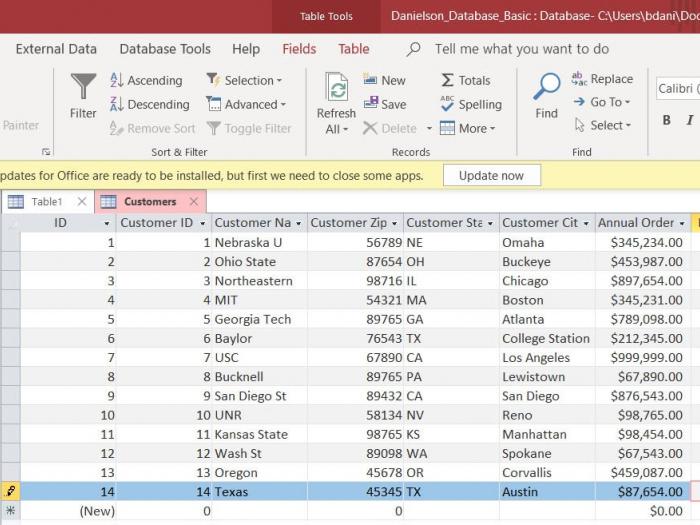Open the Go To dropdown

tap(602, 102)
